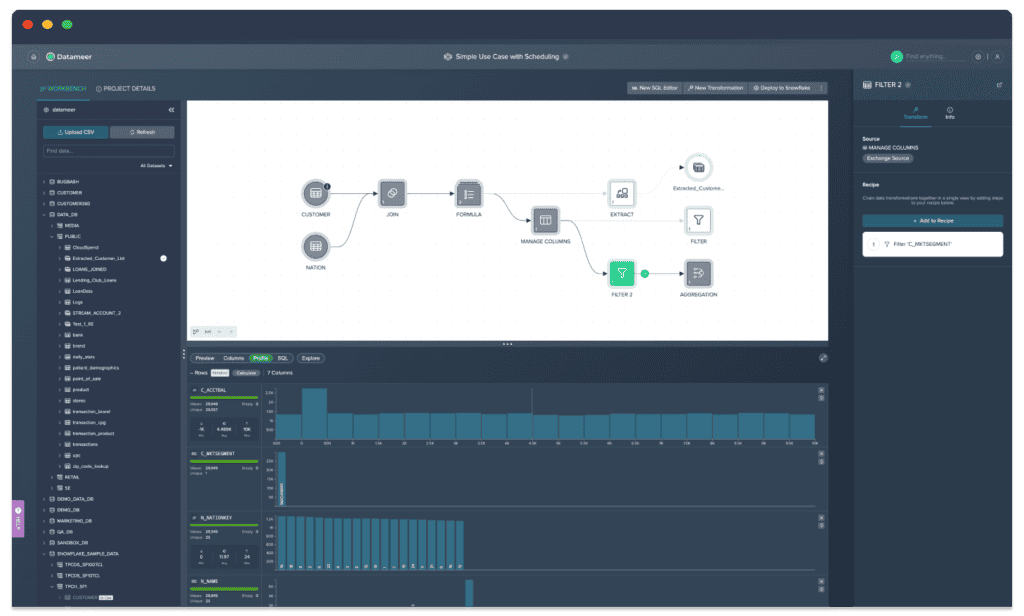Viewport: 1024px width, 616px height.
Task: Open the settings gear in top bar
Action: [x=978, y=57]
